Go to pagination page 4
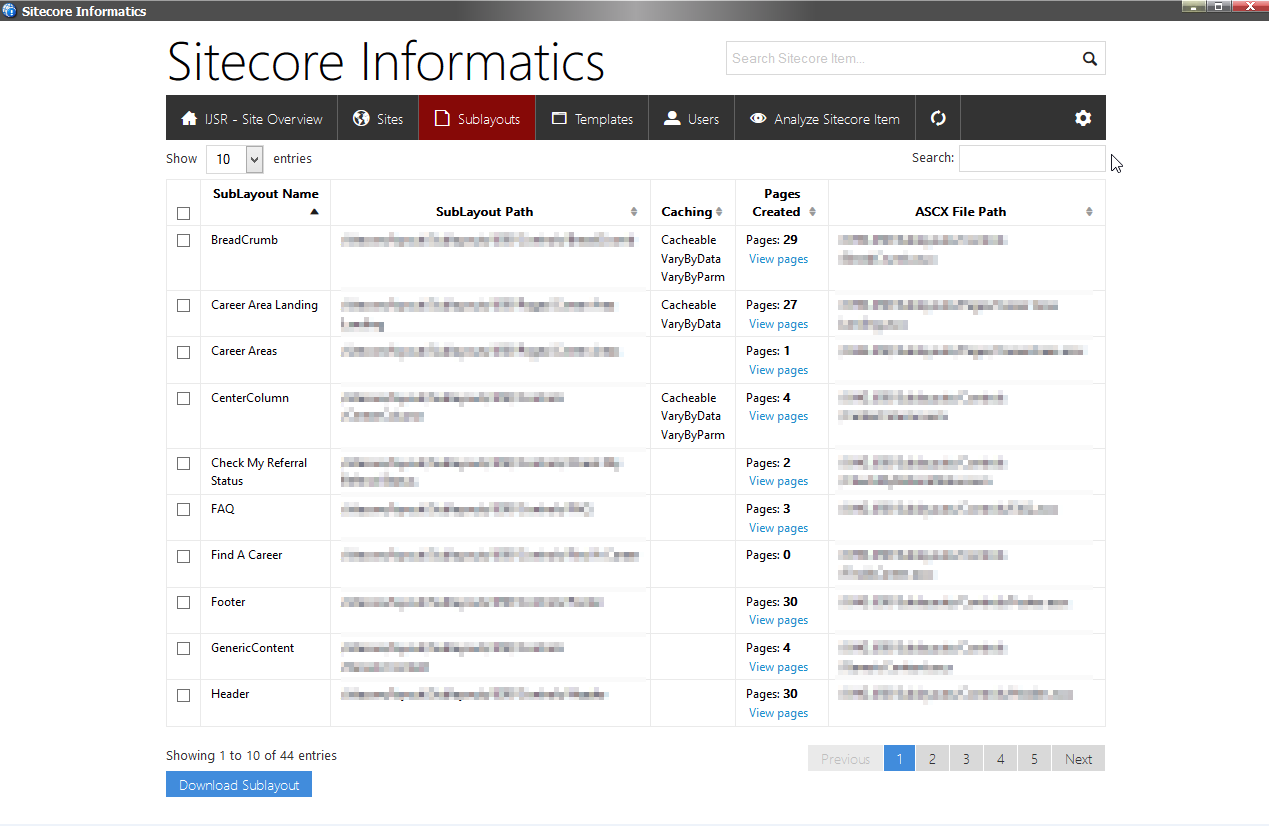1269x826 pixels. coord(1000,759)
